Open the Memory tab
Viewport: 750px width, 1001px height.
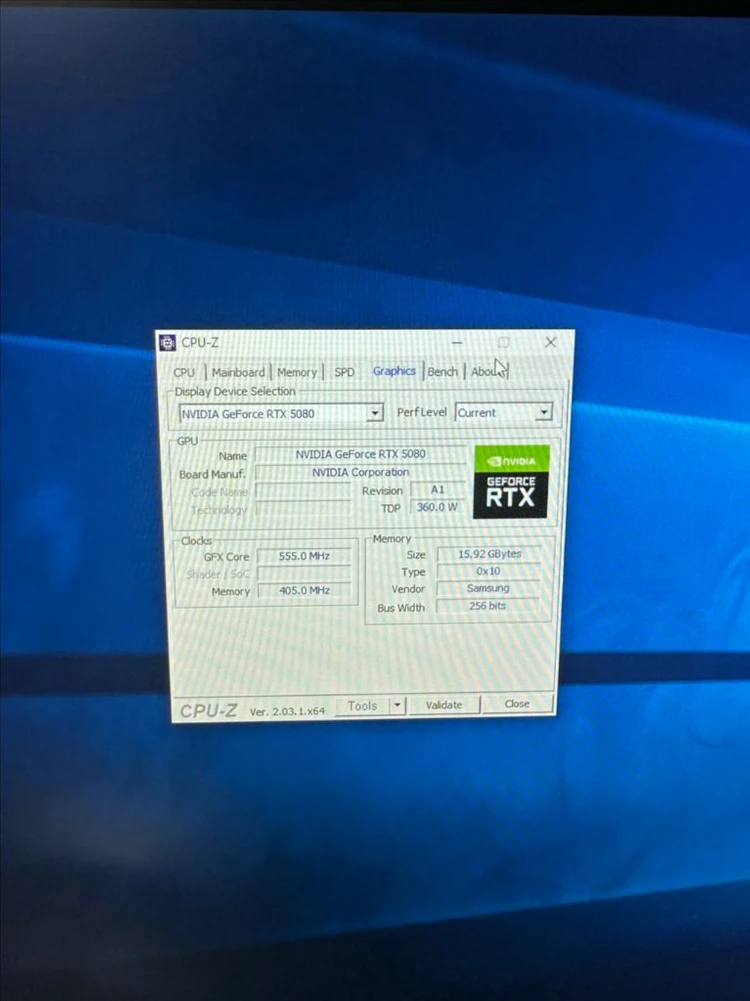click(x=297, y=372)
